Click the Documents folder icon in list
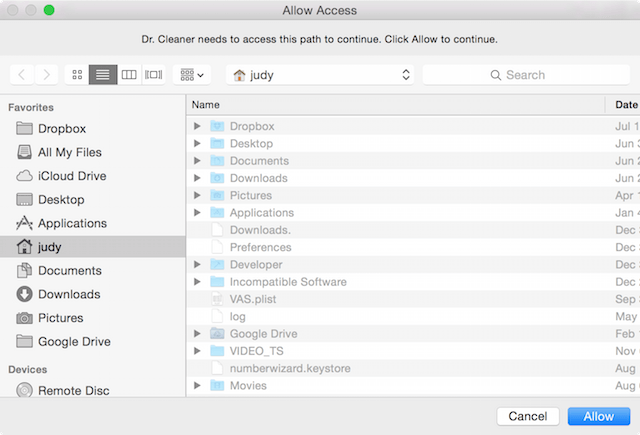 (x=217, y=161)
